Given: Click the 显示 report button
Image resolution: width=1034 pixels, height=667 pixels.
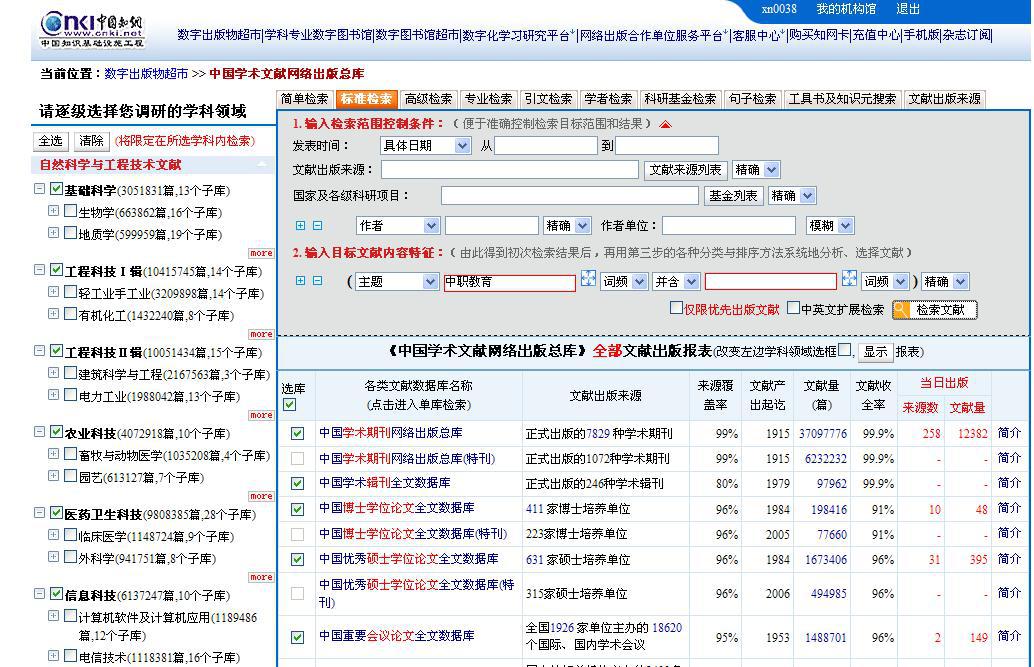Looking at the screenshot, I should (x=875, y=352).
